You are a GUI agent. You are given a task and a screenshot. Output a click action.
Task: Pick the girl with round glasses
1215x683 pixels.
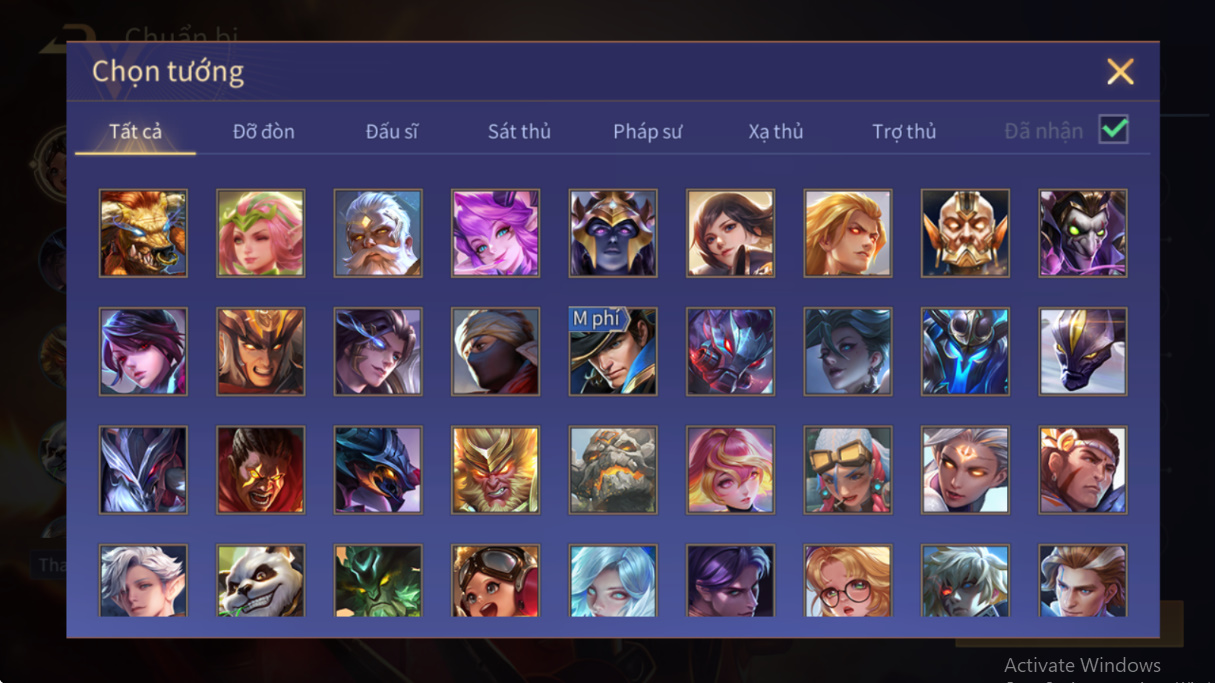(848, 581)
